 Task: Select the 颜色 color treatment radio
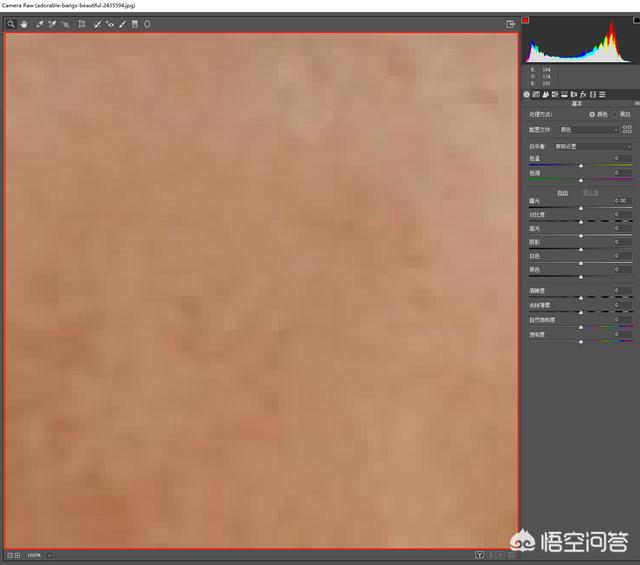592,115
